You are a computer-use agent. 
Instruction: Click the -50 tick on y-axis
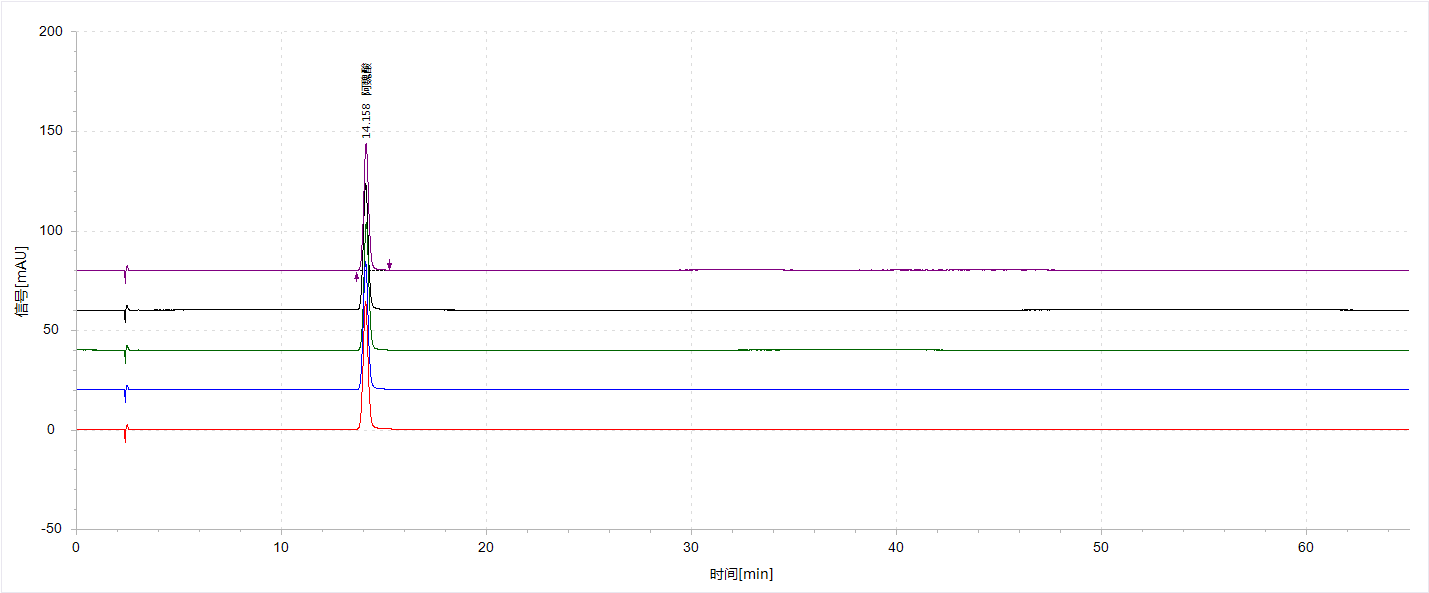pyautogui.click(x=50, y=529)
